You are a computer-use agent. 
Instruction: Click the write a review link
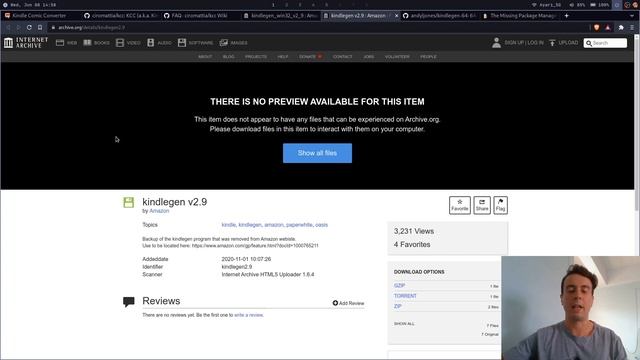(249, 315)
